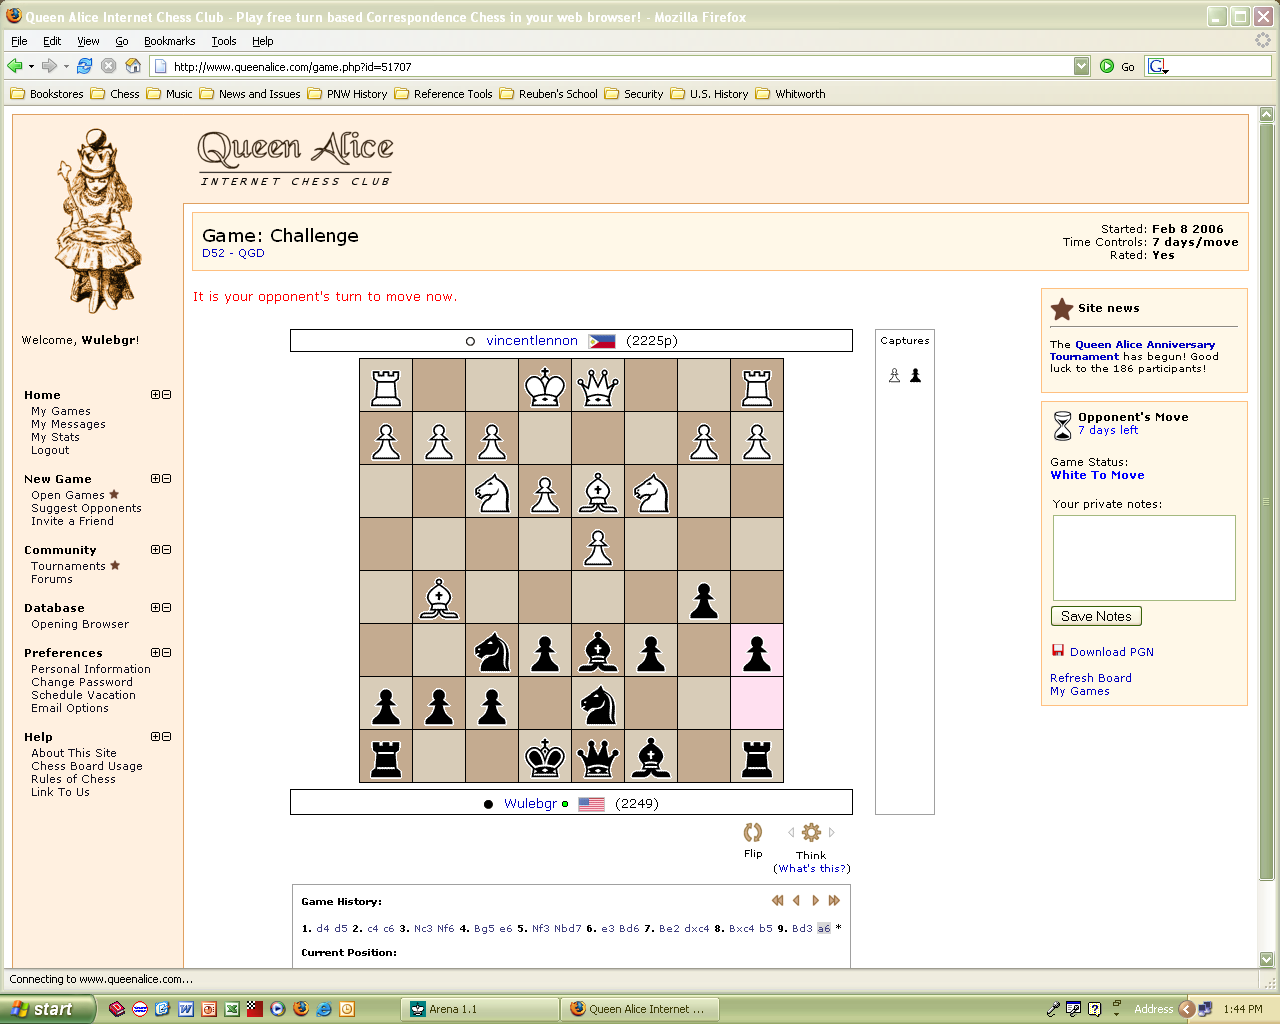
Task: Click the browser Stop icon
Action: [x=108, y=66]
